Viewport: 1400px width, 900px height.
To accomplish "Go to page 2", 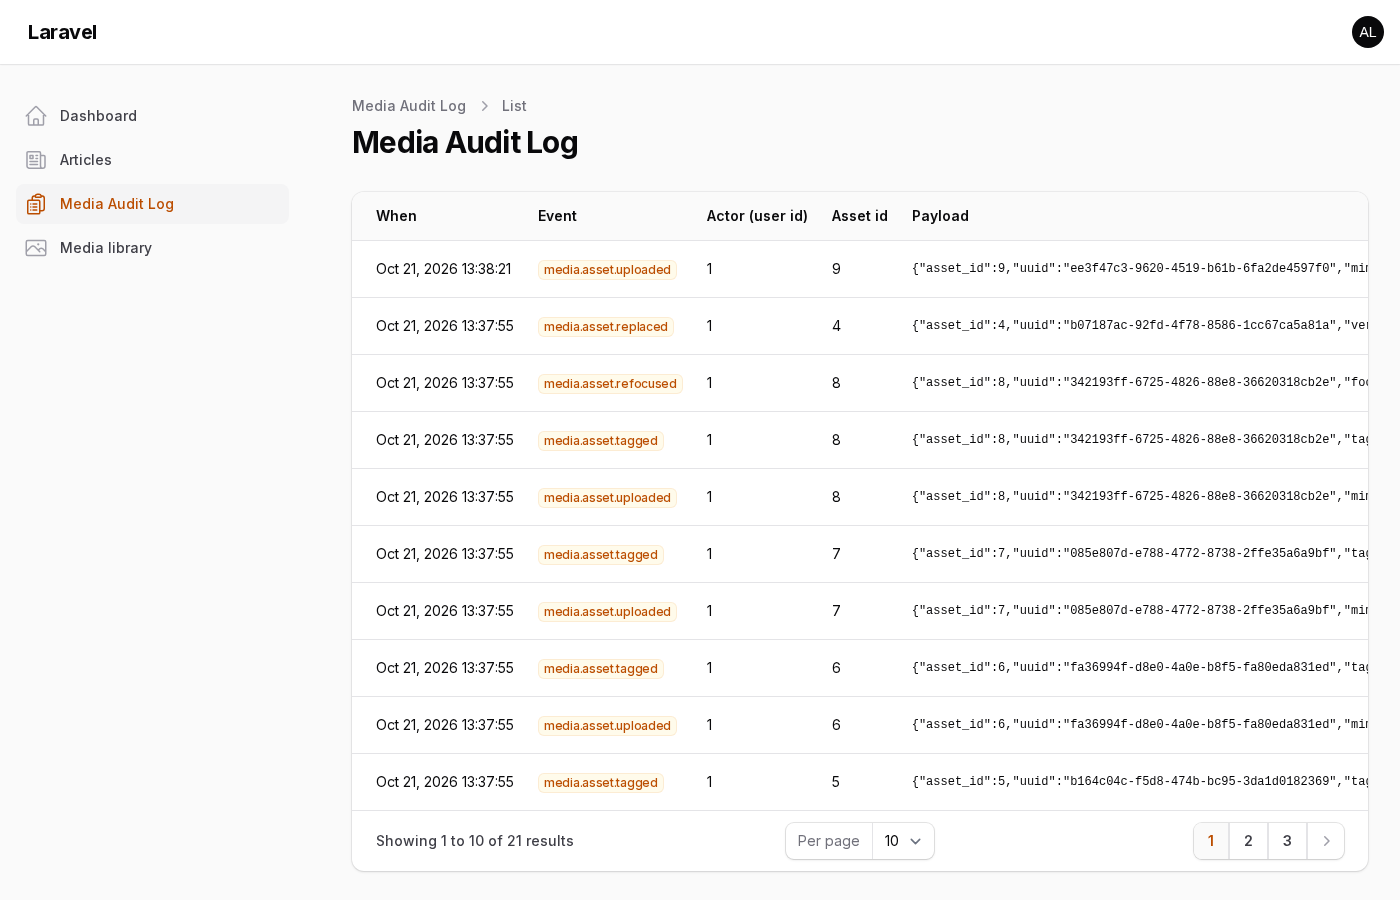I will (x=1248, y=841).
